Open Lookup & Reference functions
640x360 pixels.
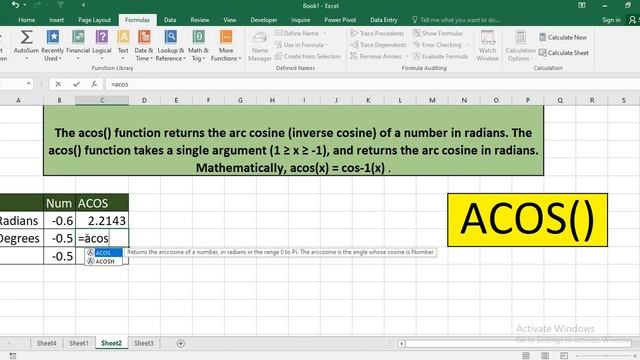coord(171,45)
